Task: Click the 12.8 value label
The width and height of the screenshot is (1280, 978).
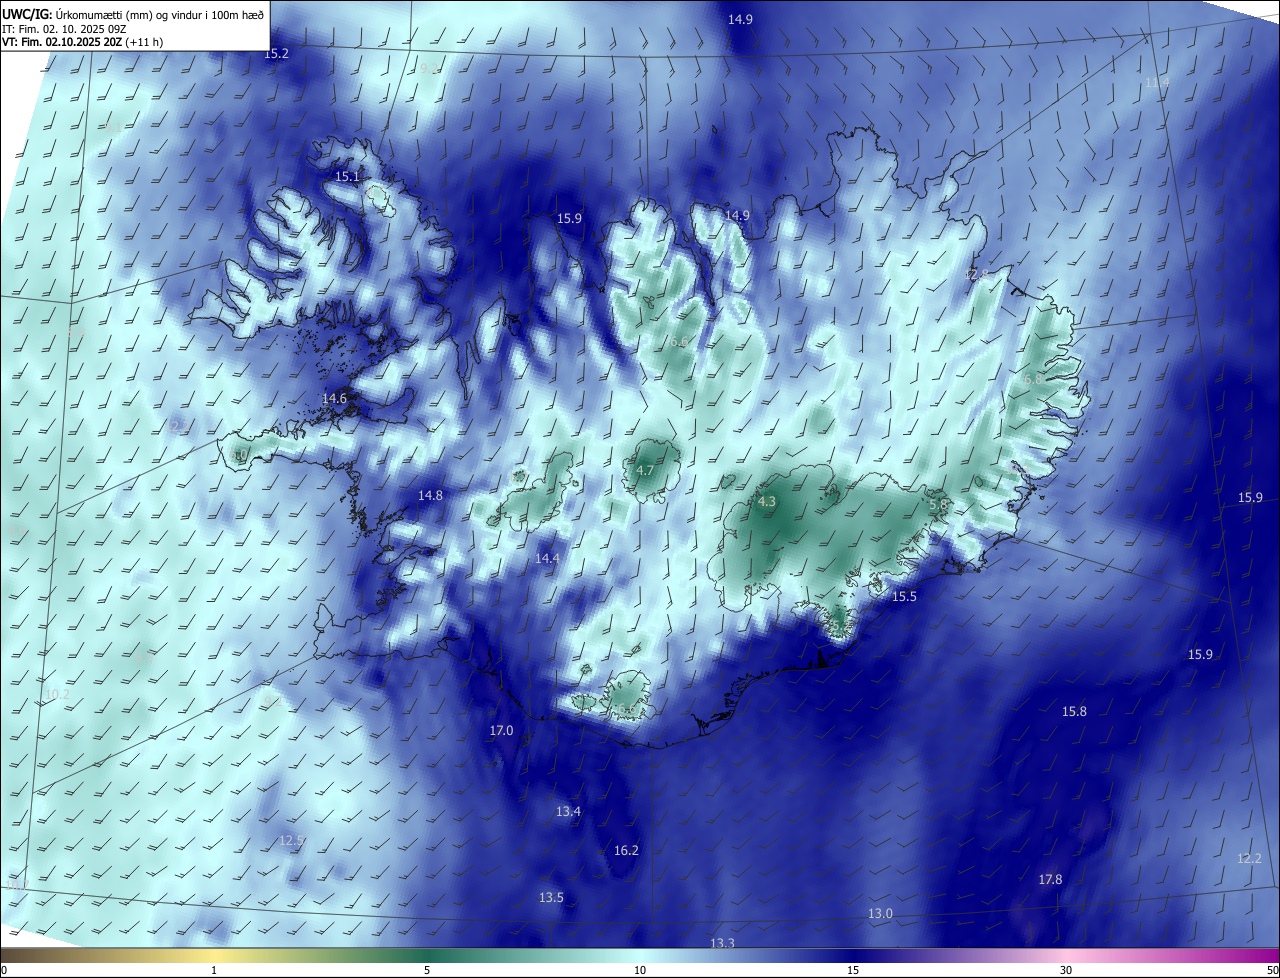Action: point(975,275)
